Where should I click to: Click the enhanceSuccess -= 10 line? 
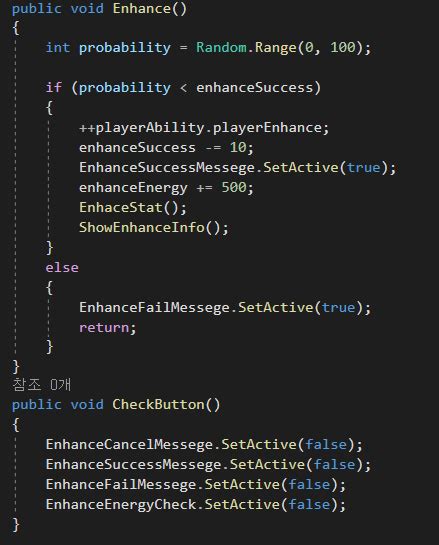[166, 148]
